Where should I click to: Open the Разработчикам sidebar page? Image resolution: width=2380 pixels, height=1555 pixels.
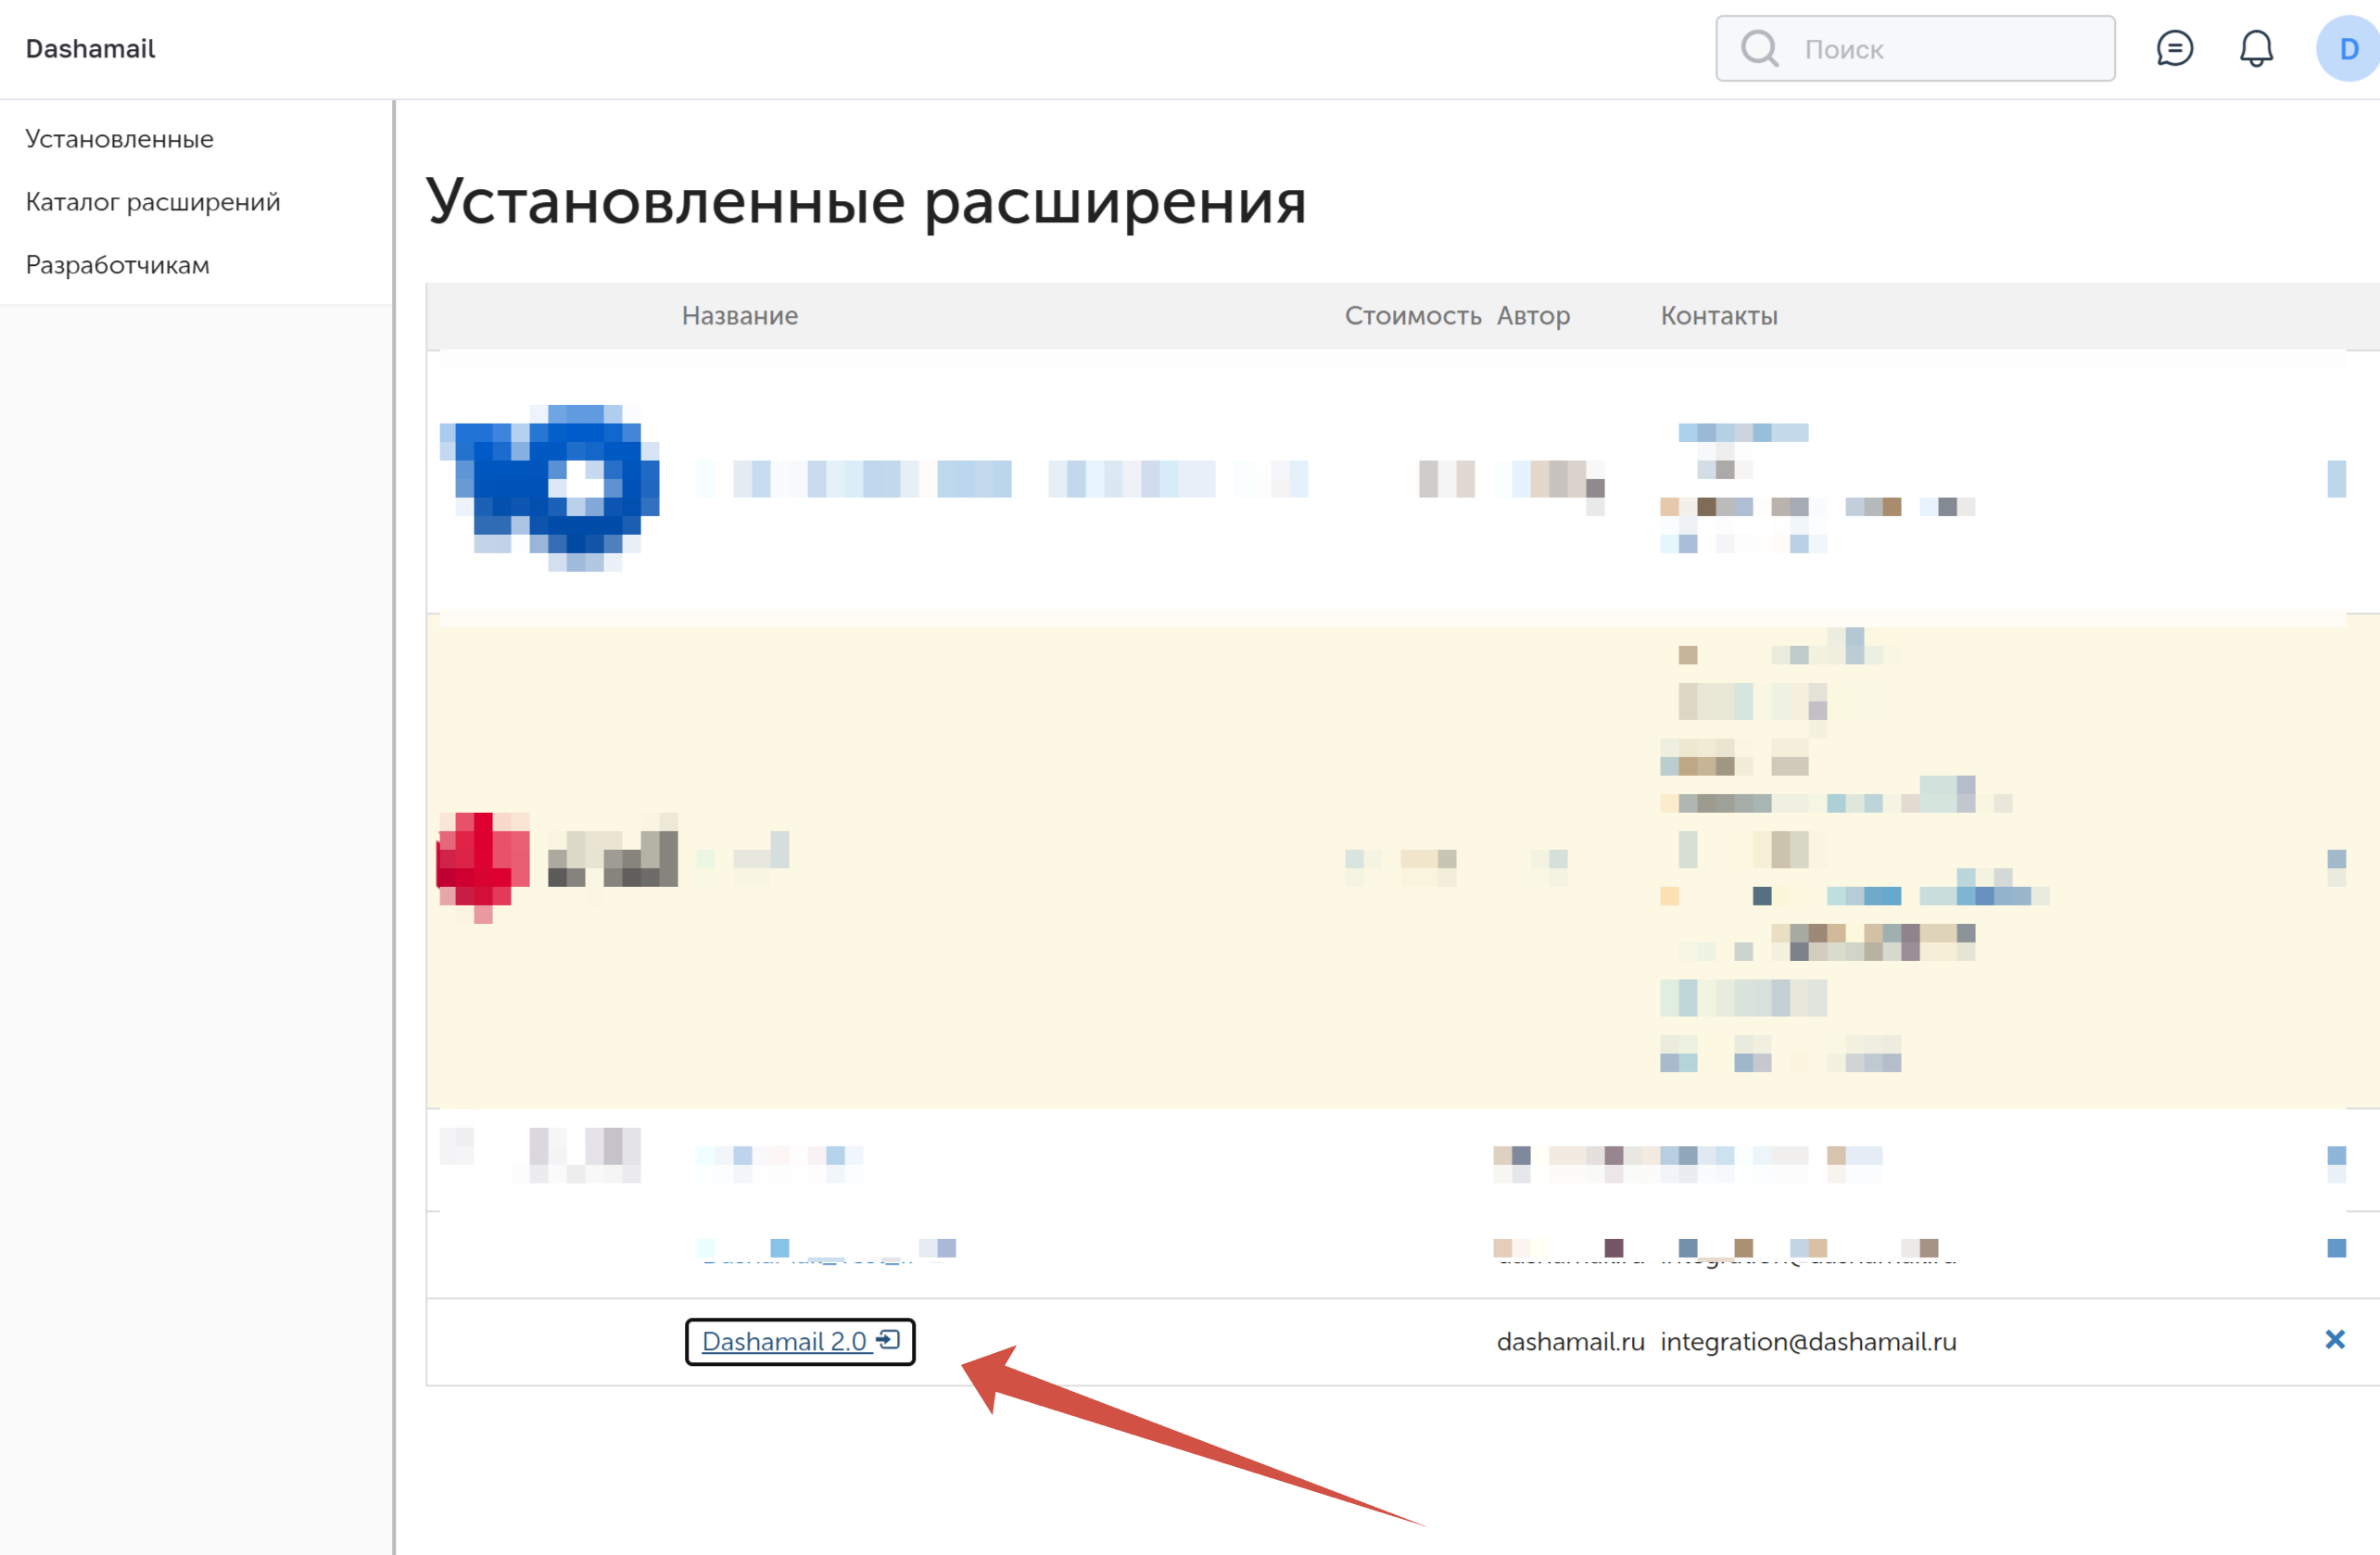click(x=118, y=265)
